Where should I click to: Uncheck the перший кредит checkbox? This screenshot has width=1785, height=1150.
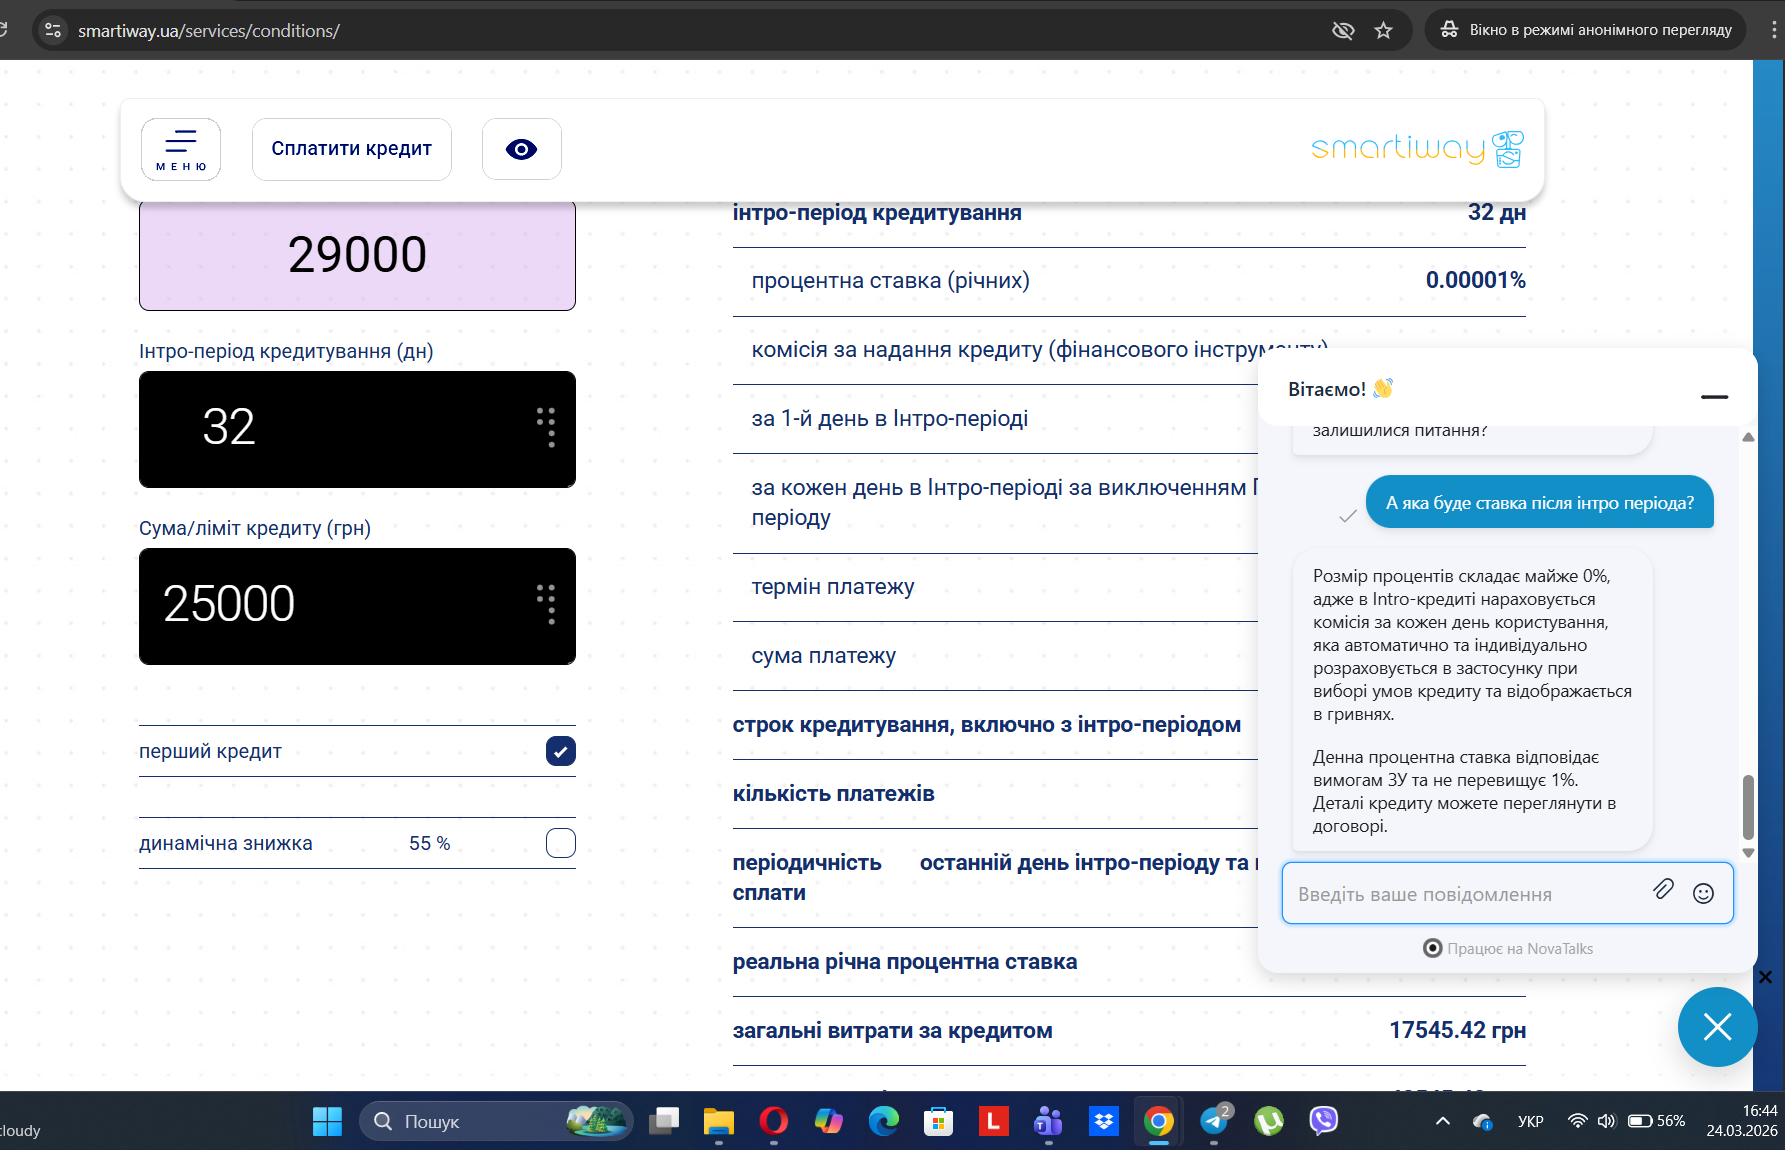[561, 751]
